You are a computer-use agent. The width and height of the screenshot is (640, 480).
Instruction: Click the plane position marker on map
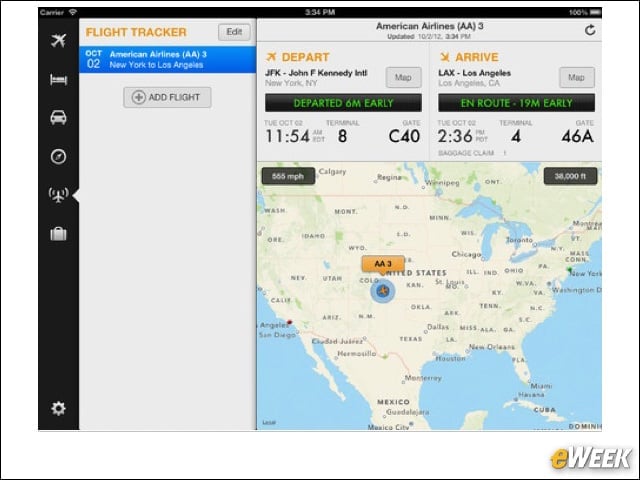(x=382, y=291)
